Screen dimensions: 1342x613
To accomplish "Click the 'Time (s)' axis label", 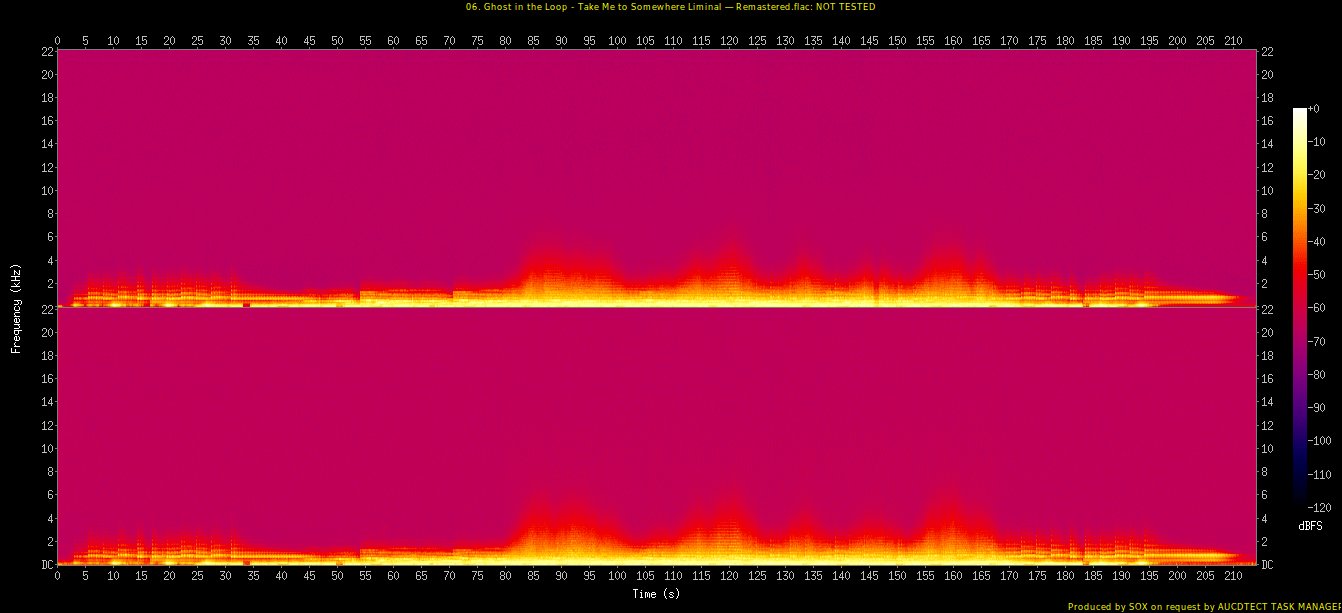I will pos(657,594).
